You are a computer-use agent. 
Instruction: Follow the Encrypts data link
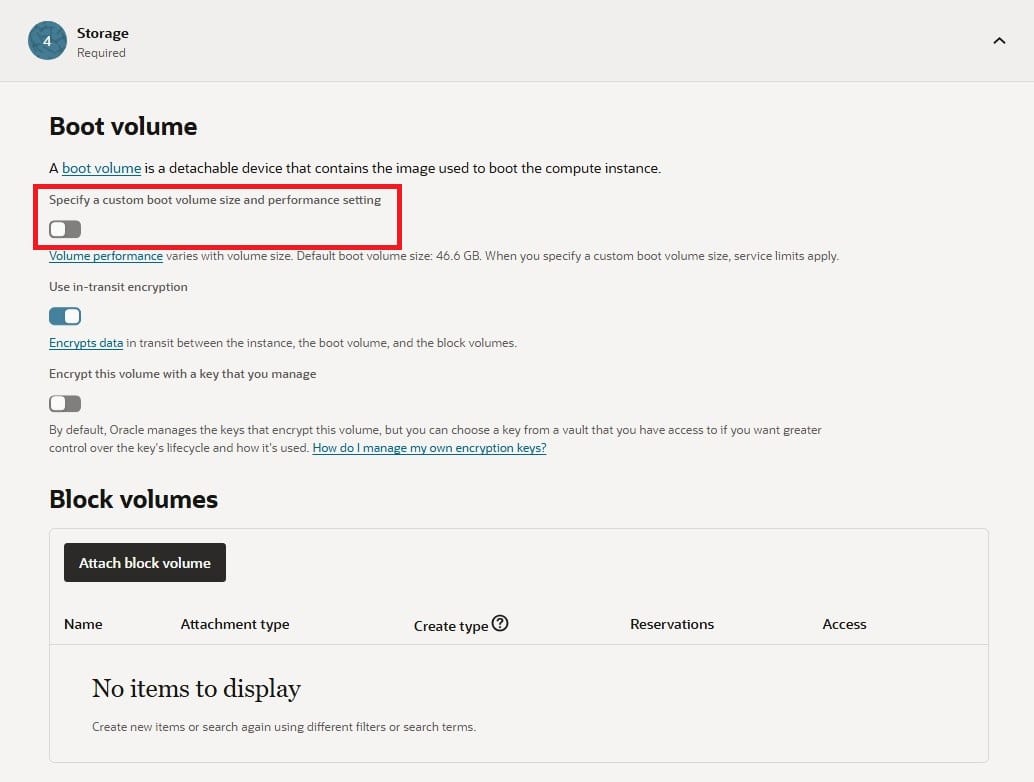pyautogui.click(x=86, y=343)
